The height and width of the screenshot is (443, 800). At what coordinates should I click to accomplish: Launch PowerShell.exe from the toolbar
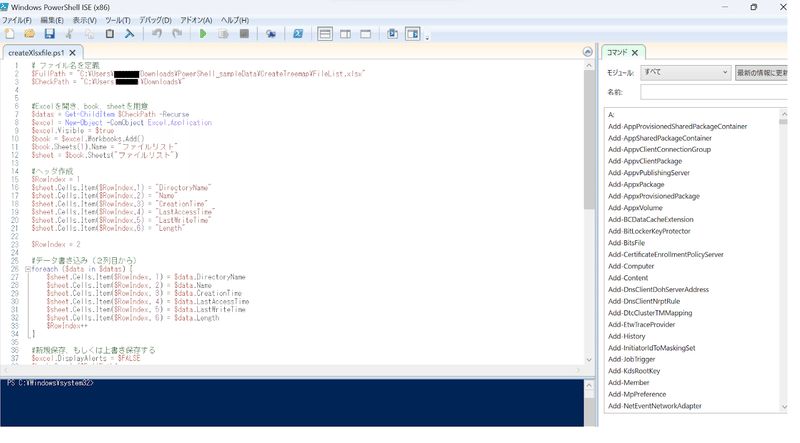pos(298,34)
